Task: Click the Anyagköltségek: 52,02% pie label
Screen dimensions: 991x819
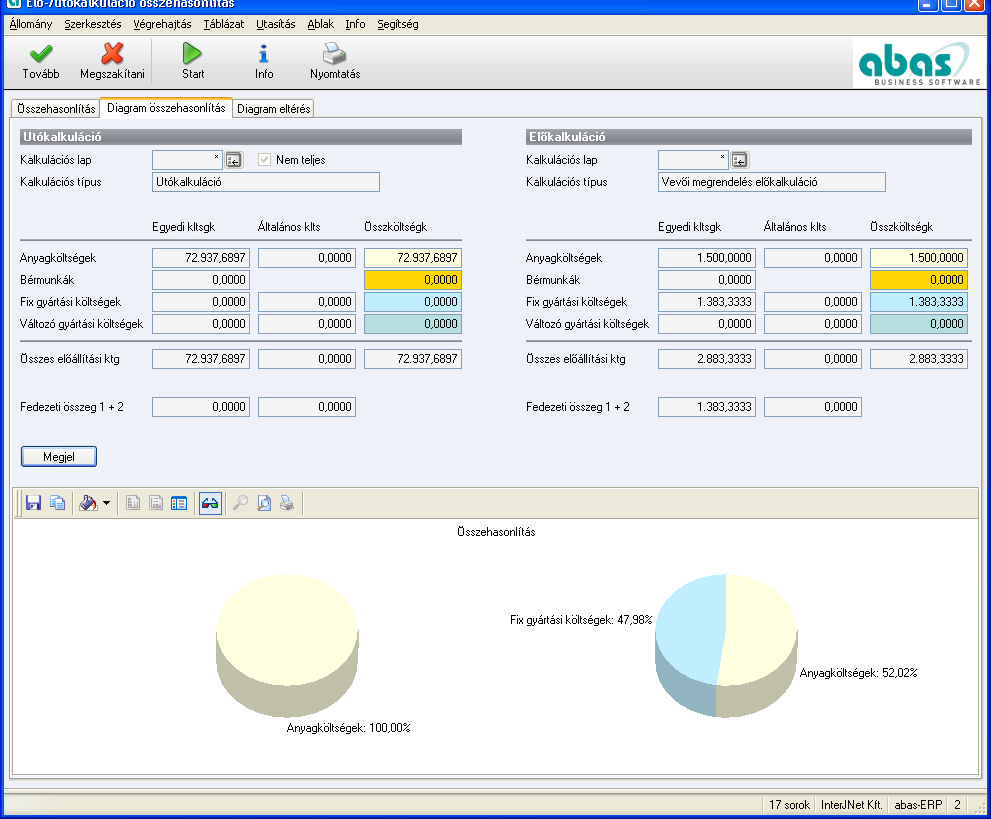Action: [x=858, y=673]
